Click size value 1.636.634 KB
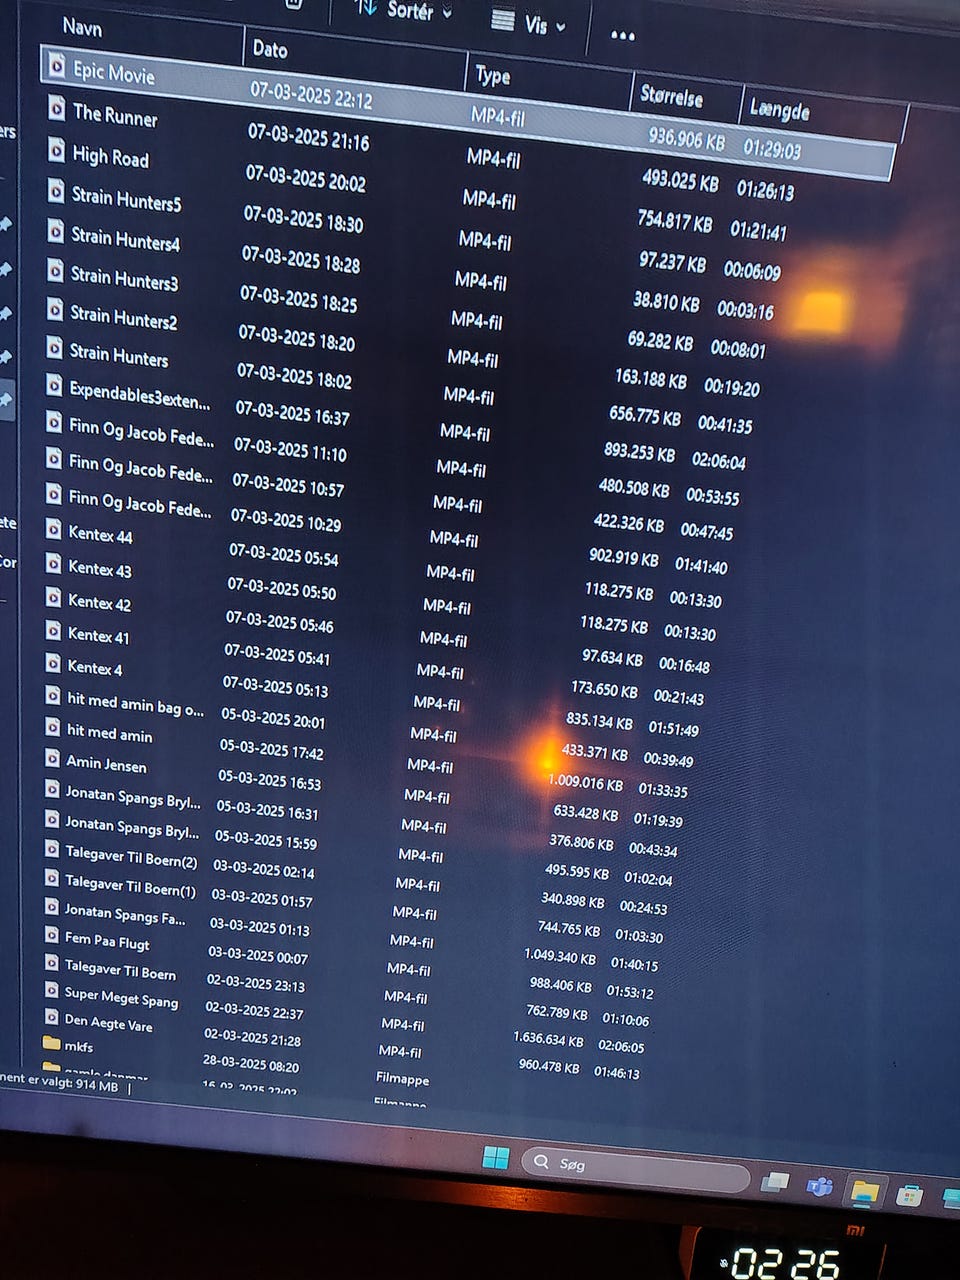 coord(548,1039)
